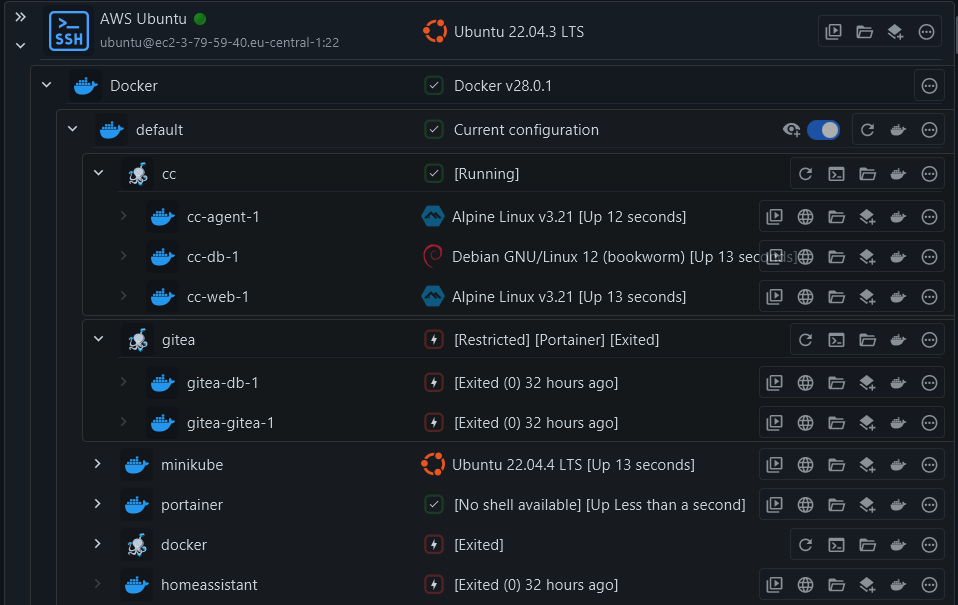Click the "[Restricted] [Portainer] [Exited]" status
Viewport: 958px width, 605px height.
coord(557,340)
